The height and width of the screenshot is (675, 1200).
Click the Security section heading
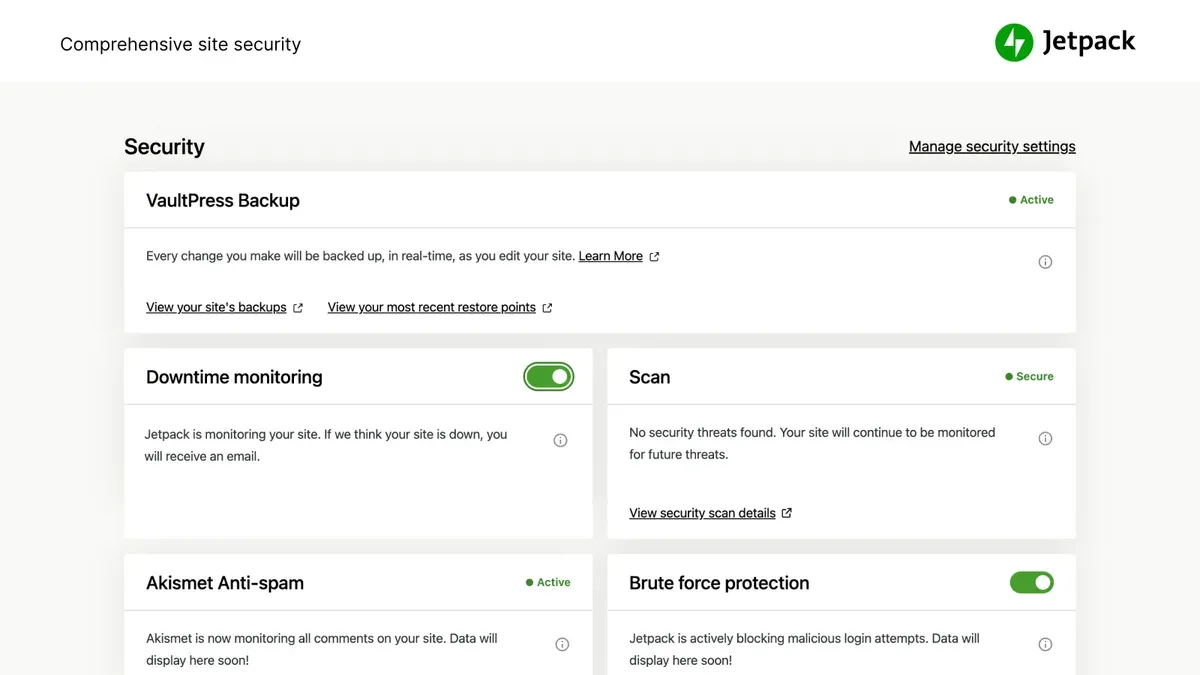[x=164, y=146]
